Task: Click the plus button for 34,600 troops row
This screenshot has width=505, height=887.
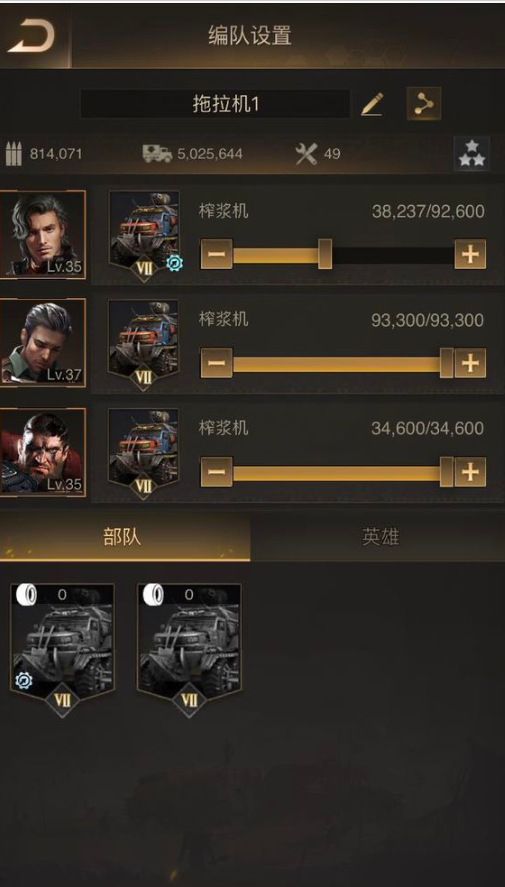Action: point(470,472)
